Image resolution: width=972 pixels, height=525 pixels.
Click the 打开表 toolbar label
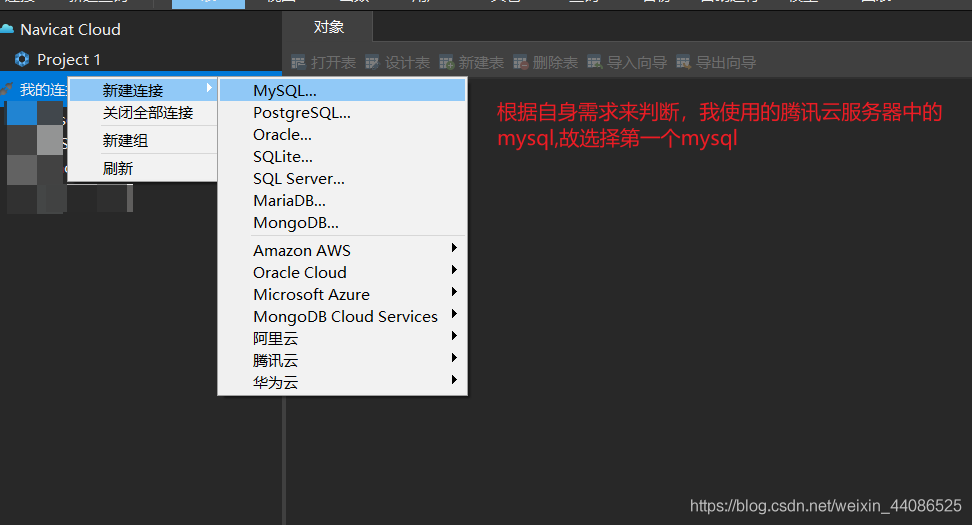(x=334, y=63)
